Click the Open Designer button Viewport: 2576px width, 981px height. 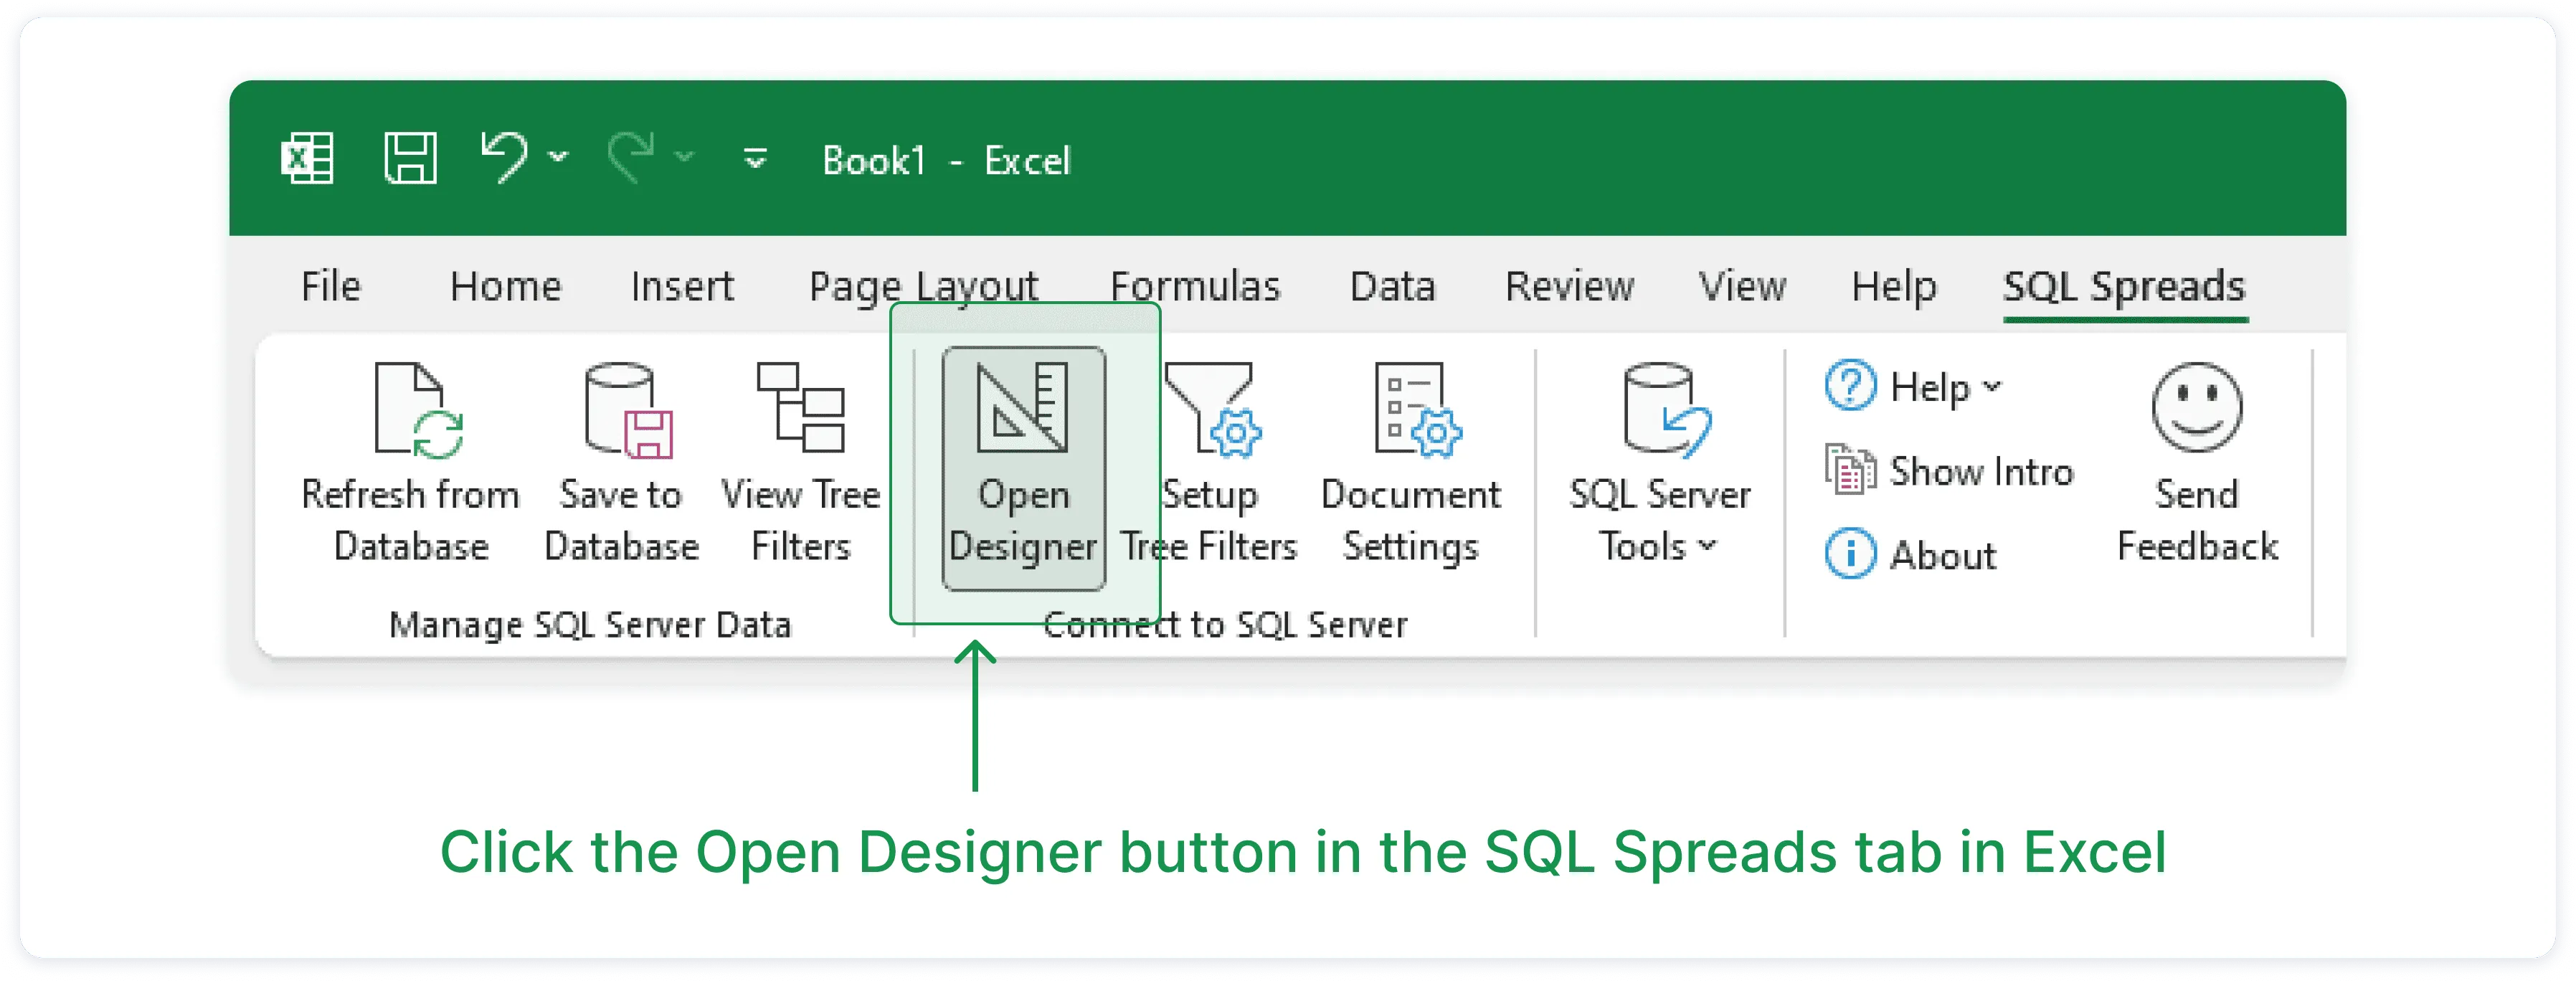tap(1023, 468)
